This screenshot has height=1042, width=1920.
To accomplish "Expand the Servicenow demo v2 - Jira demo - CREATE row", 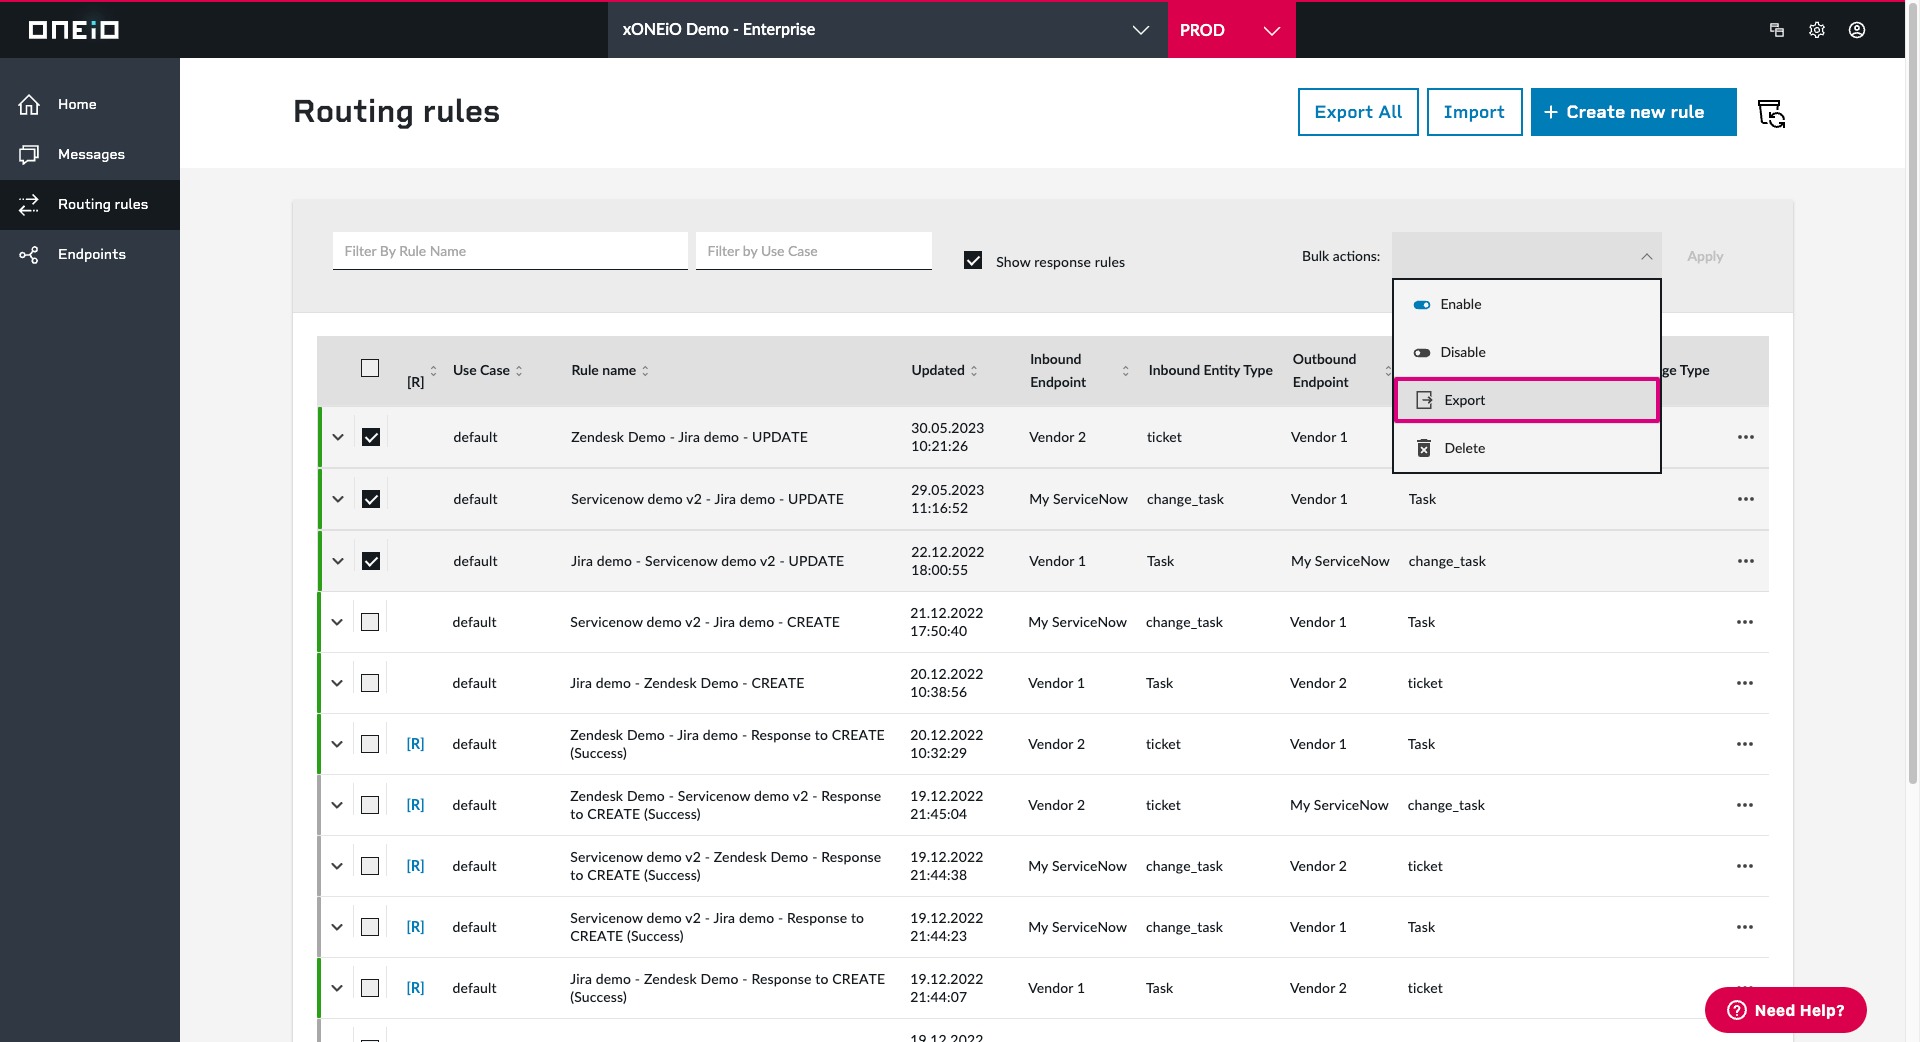I will [x=337, y=622].
